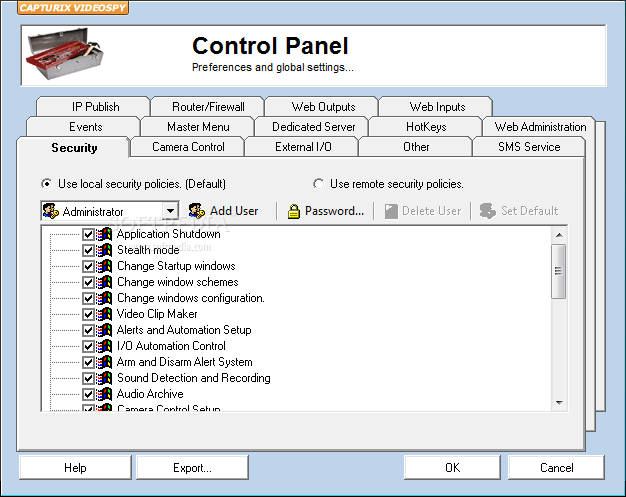The width and height of the screenshot is (626, 497).
Task: Select the I/O Automation Control row text
Action: click(171, 346)
